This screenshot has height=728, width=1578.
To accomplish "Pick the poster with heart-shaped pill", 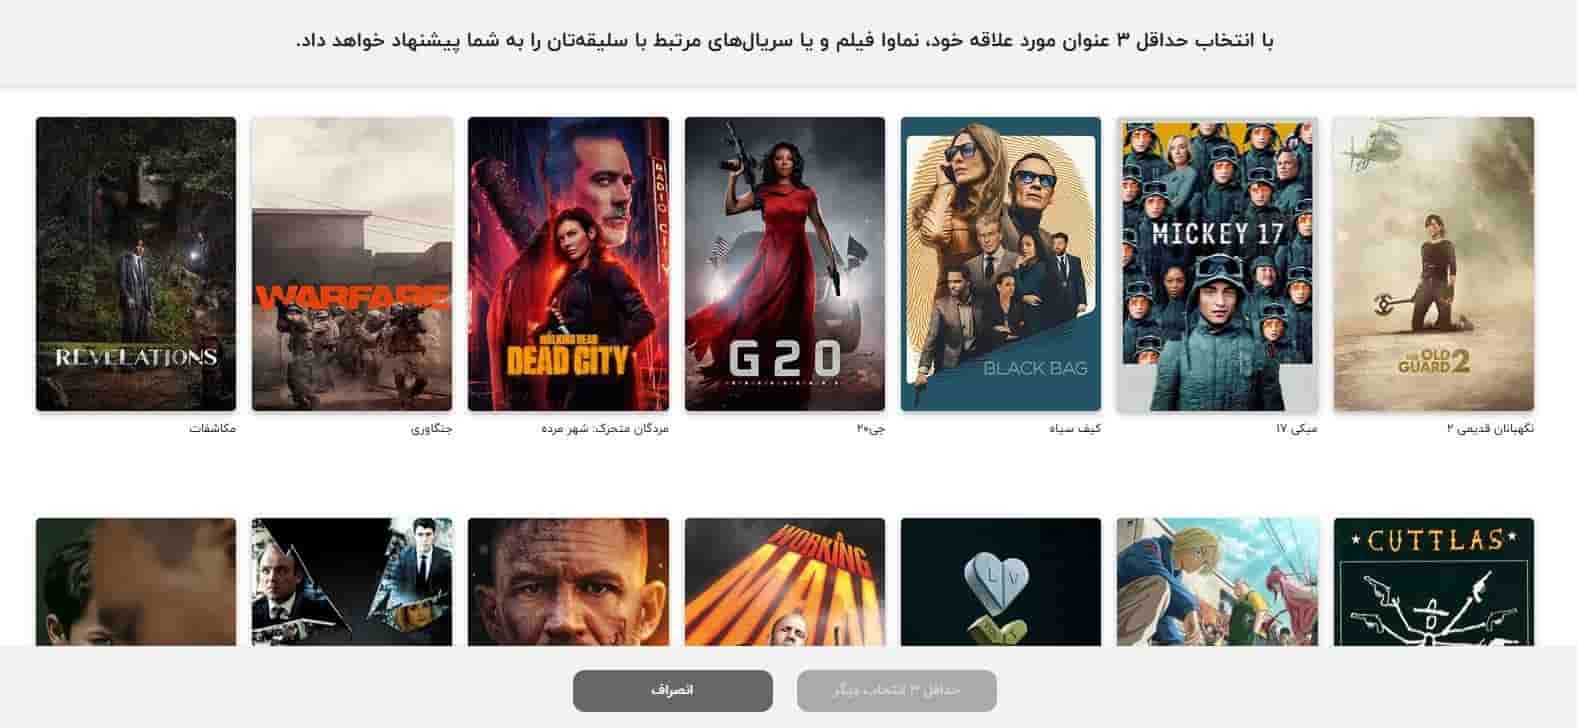I will point(1001,582).
